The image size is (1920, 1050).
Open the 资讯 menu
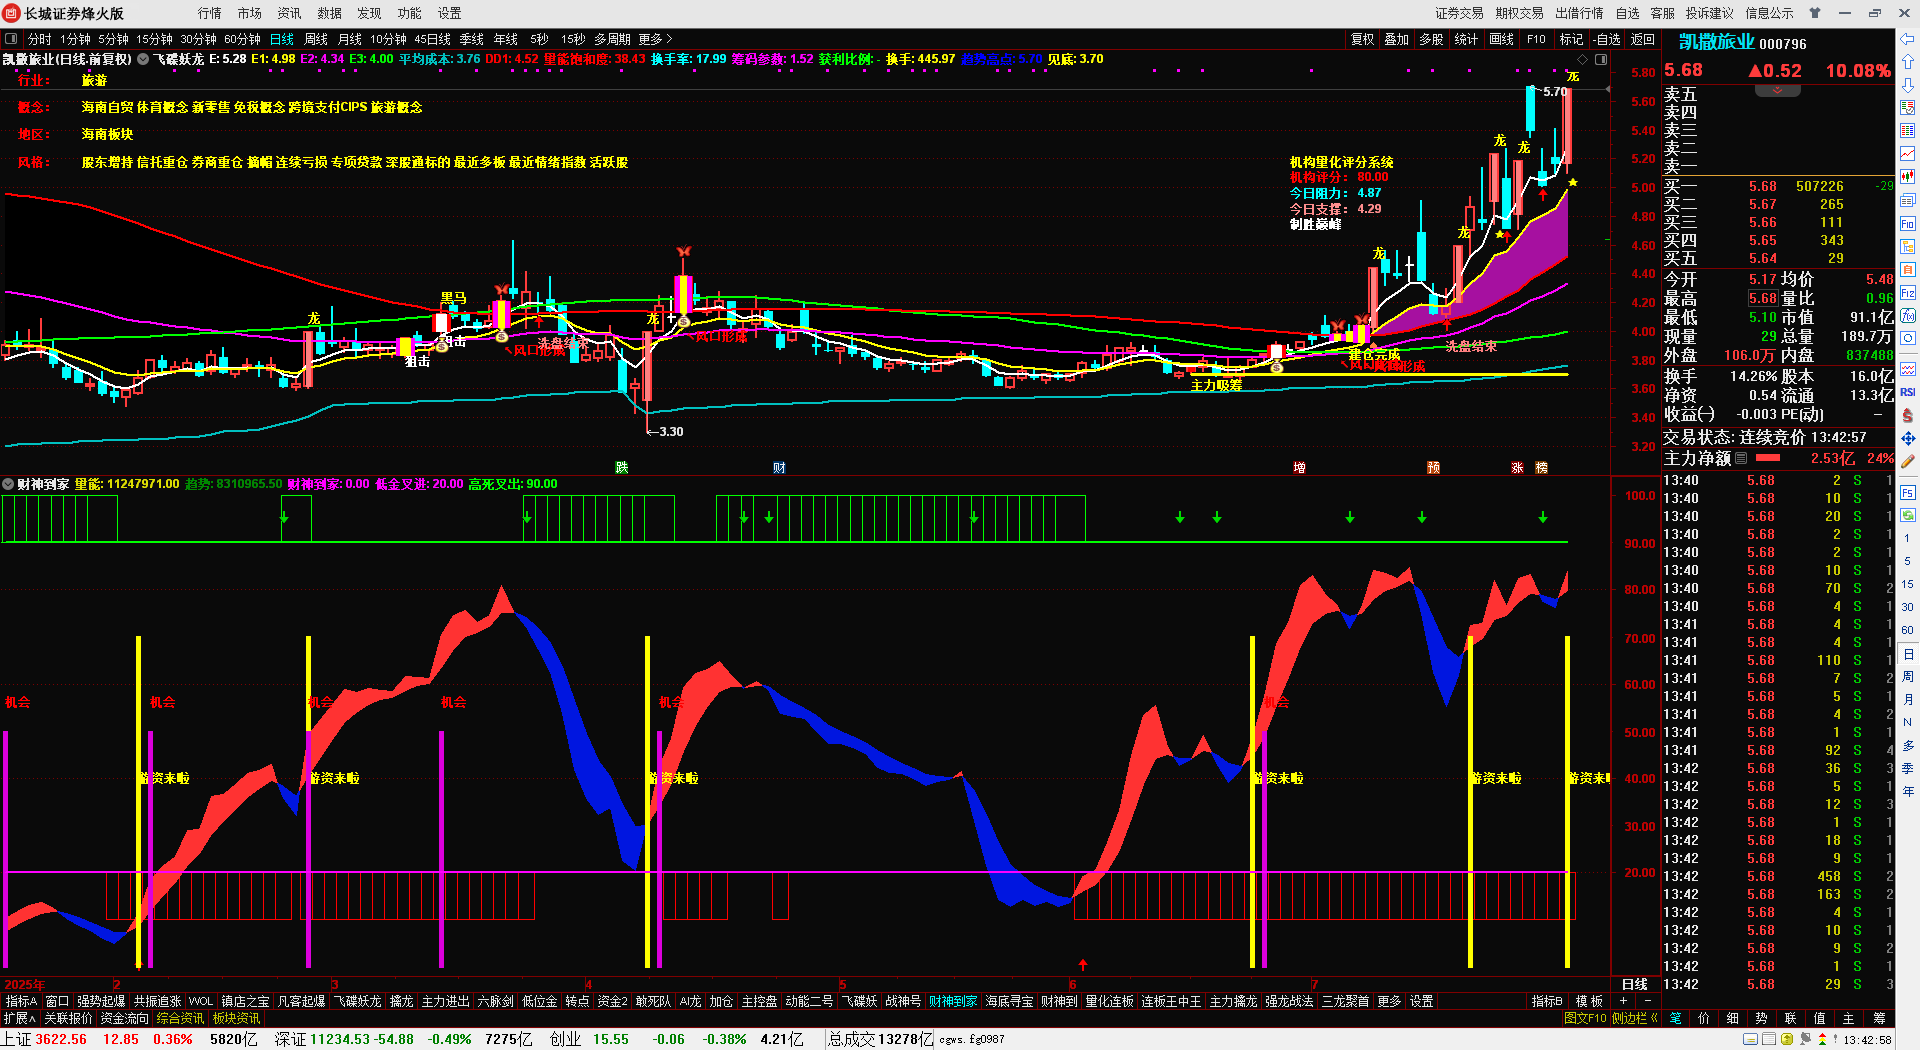tap(290, 13)
